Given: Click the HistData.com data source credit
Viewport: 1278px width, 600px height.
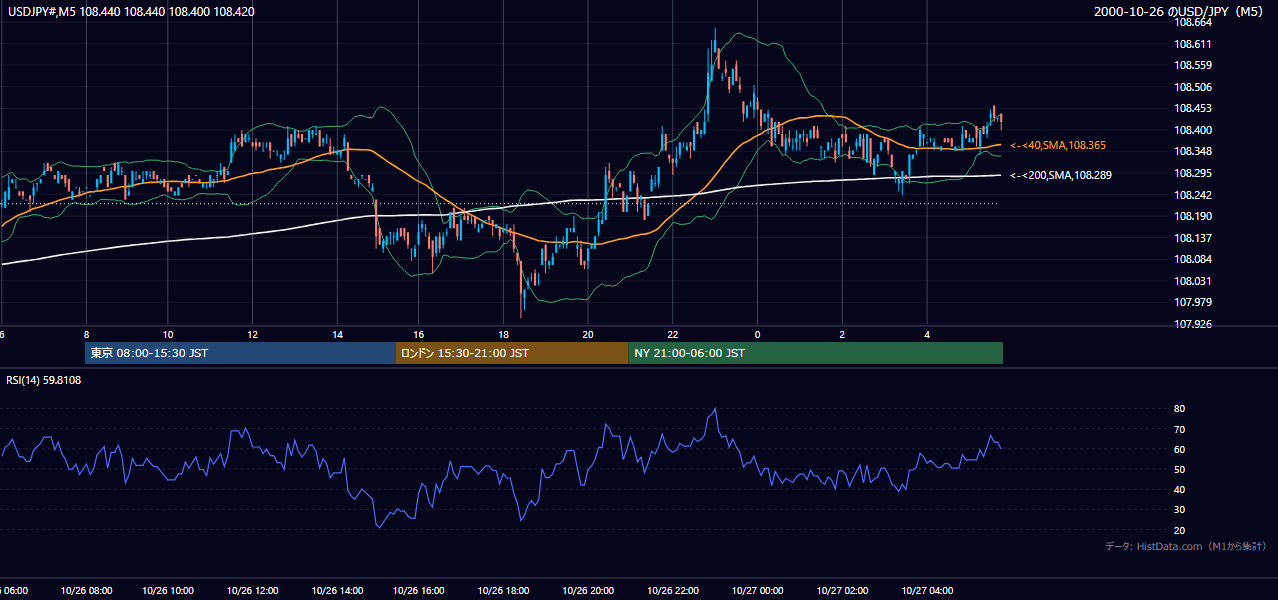Looking at the screenshot, I should (1186, 547).
